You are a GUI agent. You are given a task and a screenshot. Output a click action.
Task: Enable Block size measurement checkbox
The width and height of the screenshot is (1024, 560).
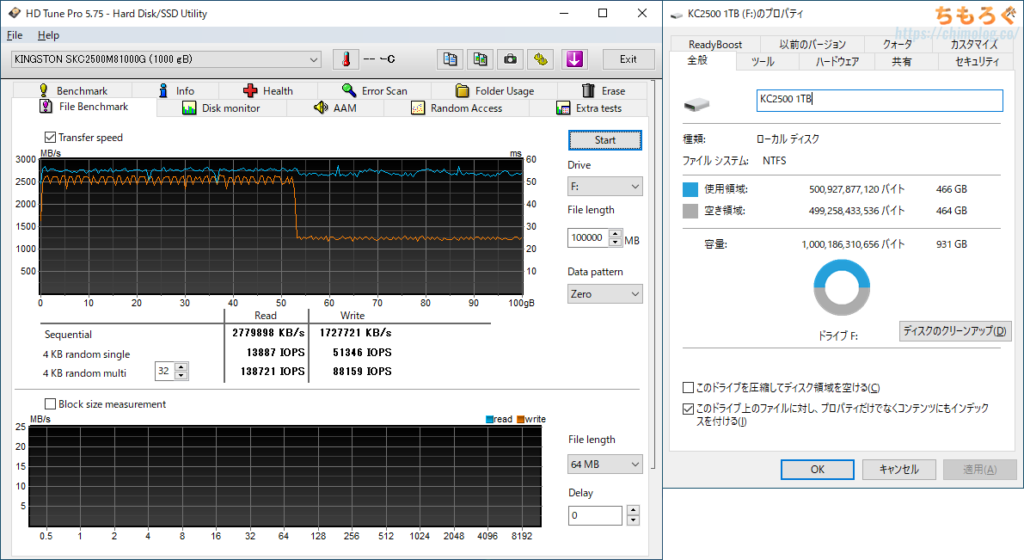[x=50, y=404]
